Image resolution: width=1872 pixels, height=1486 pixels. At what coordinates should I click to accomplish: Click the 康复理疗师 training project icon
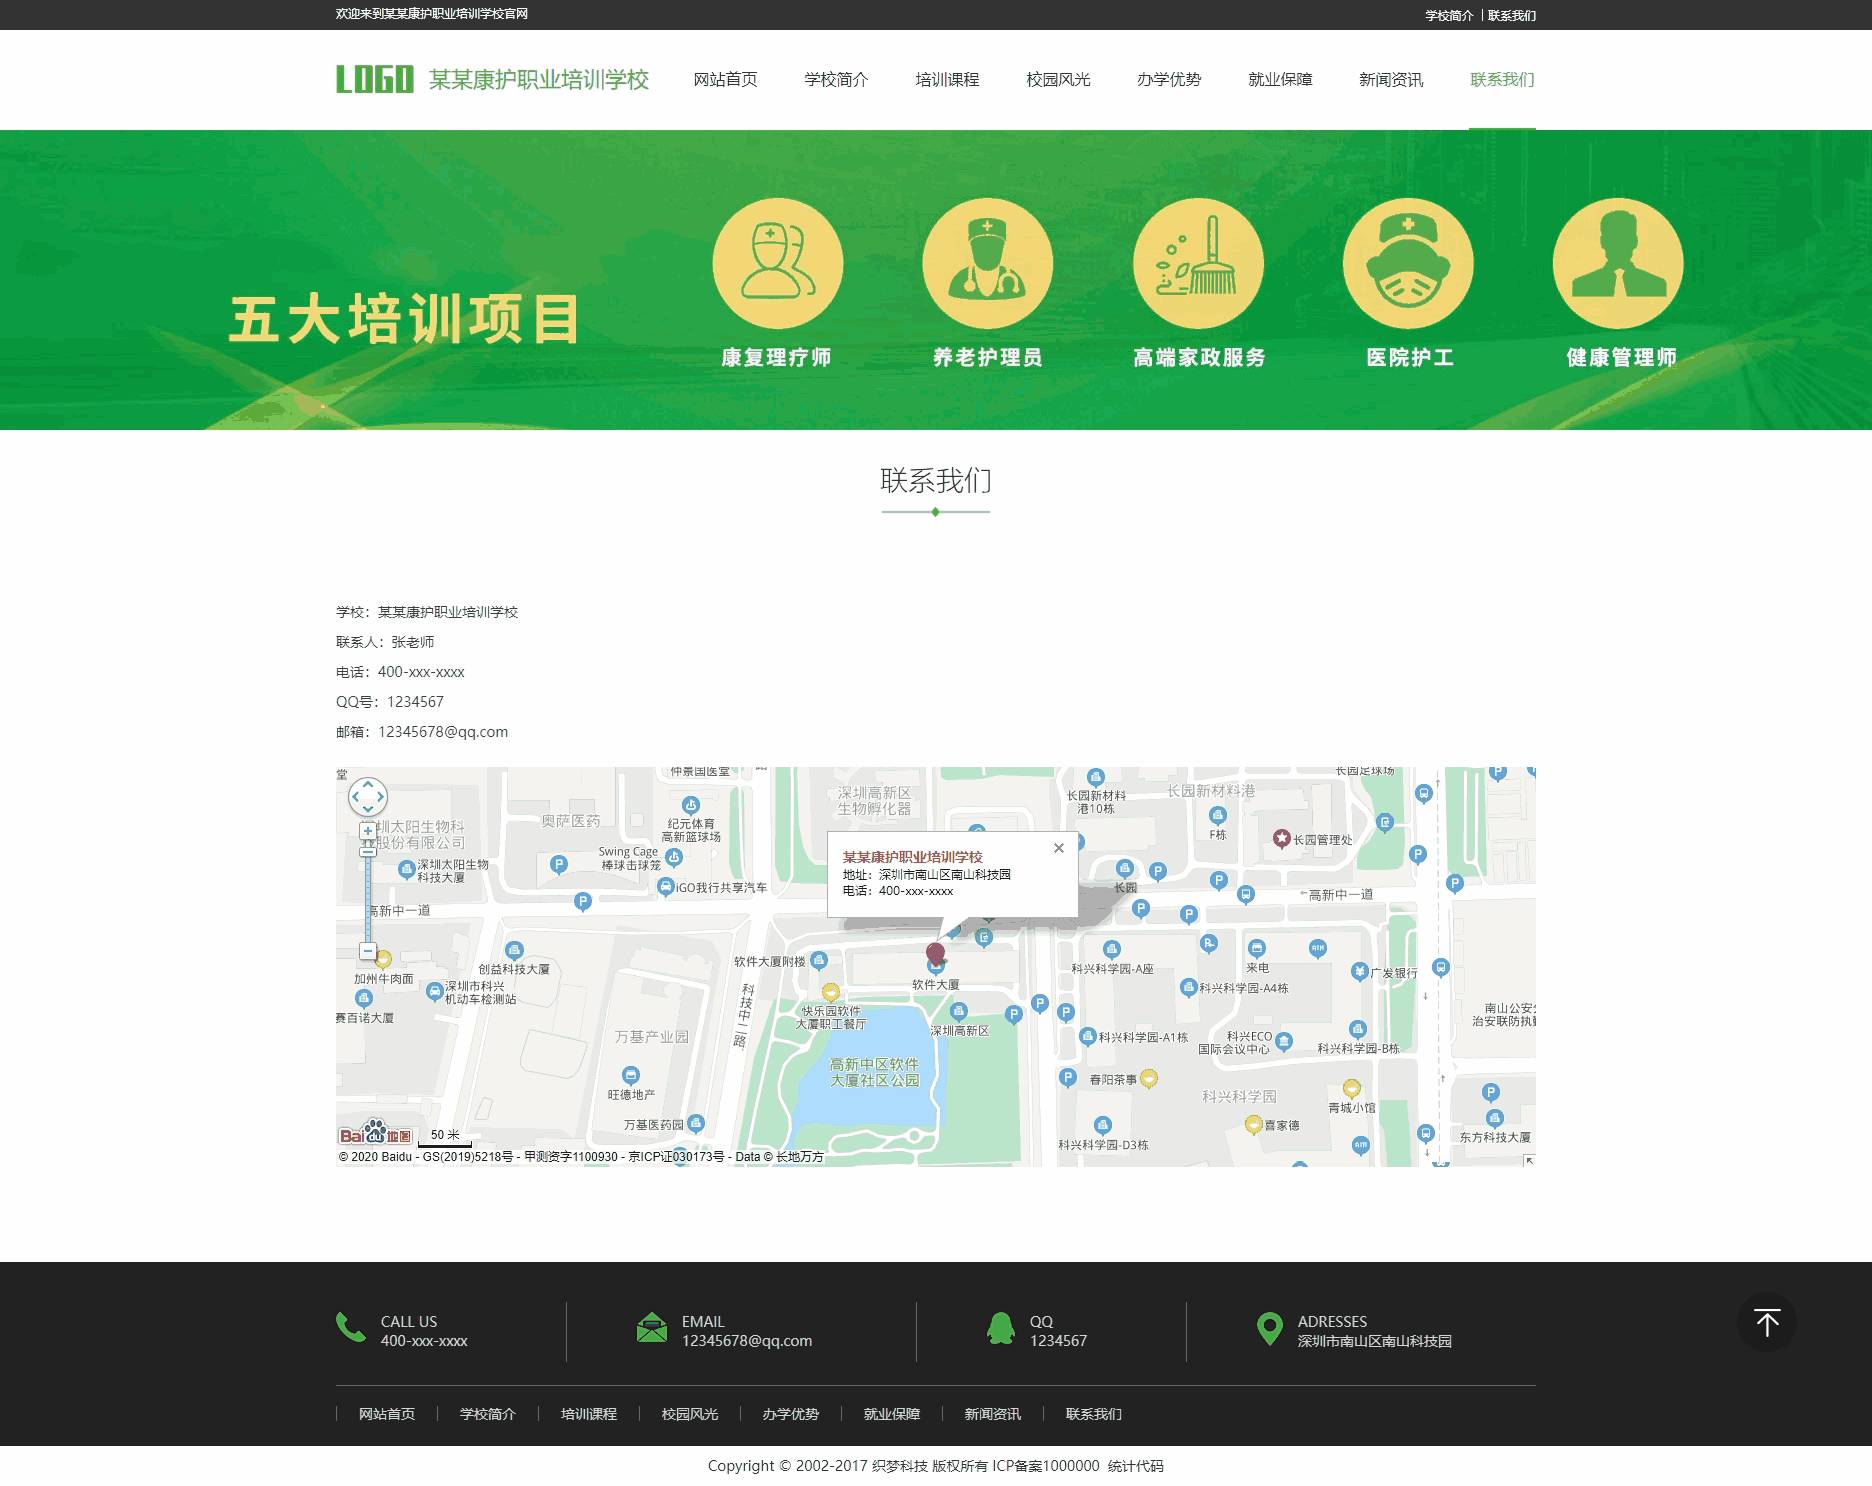click(x=779, y=262)
